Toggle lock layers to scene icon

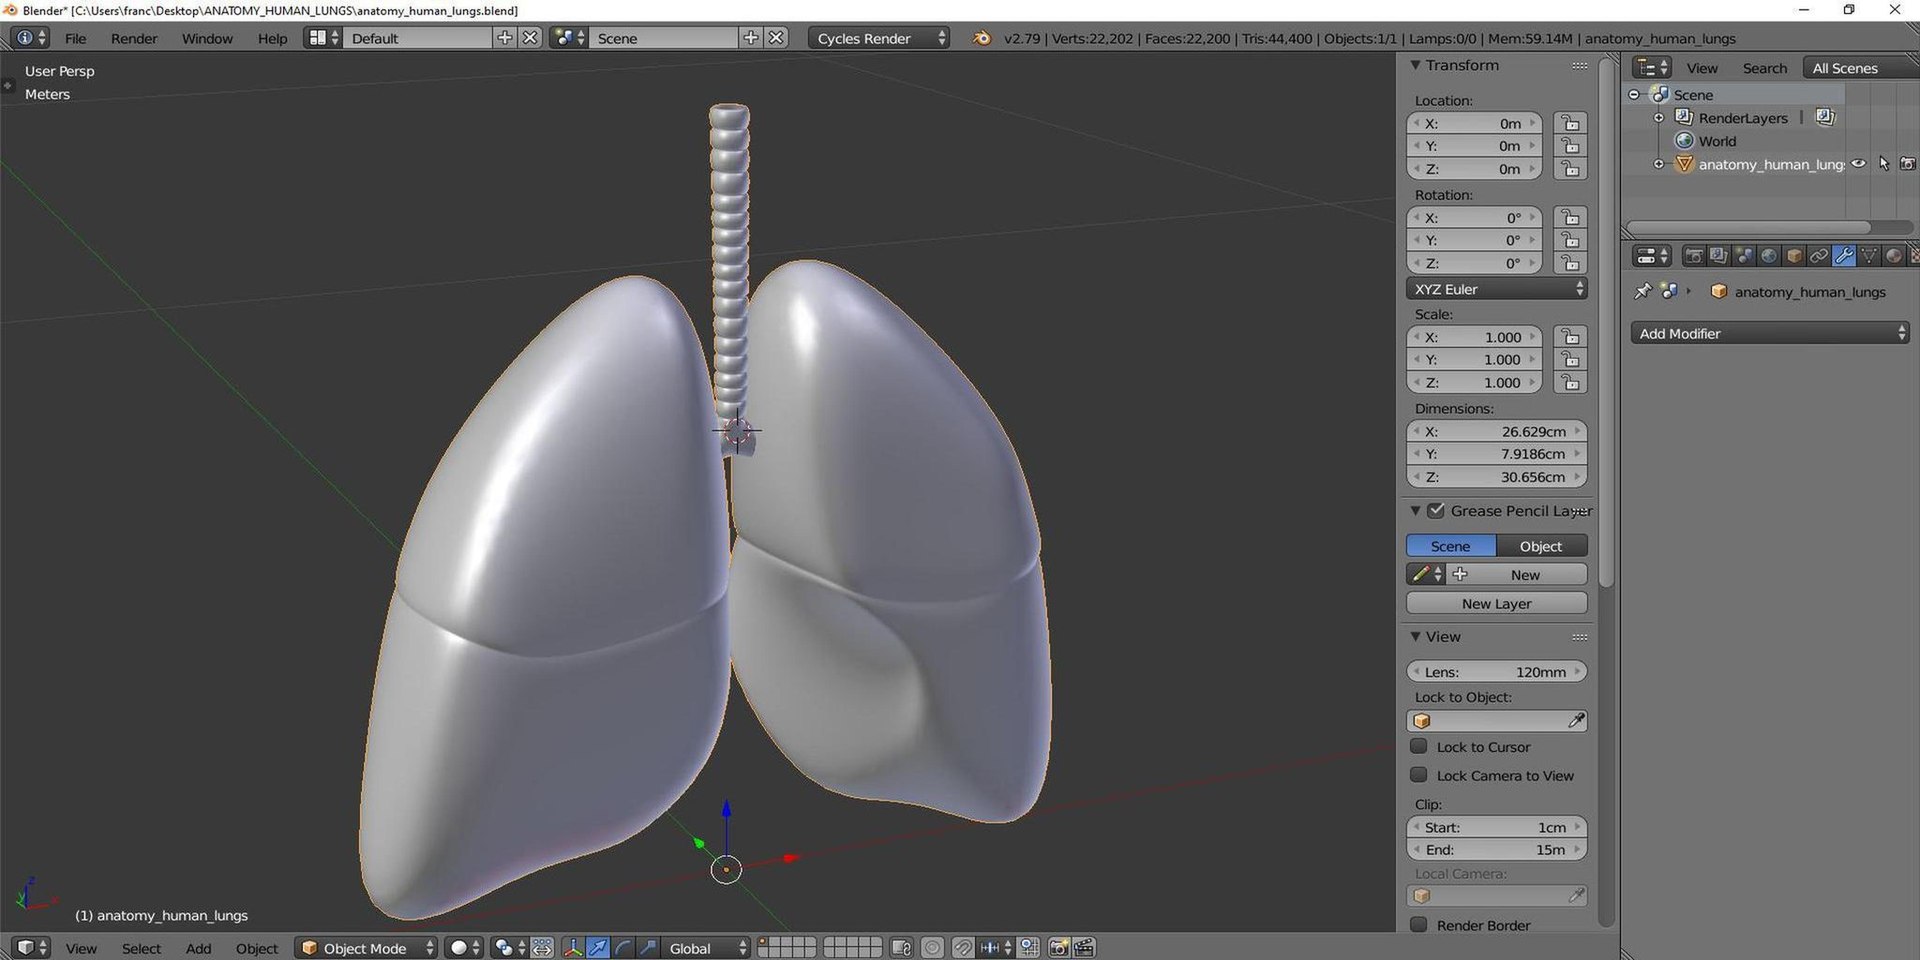[x=901, y=947]
